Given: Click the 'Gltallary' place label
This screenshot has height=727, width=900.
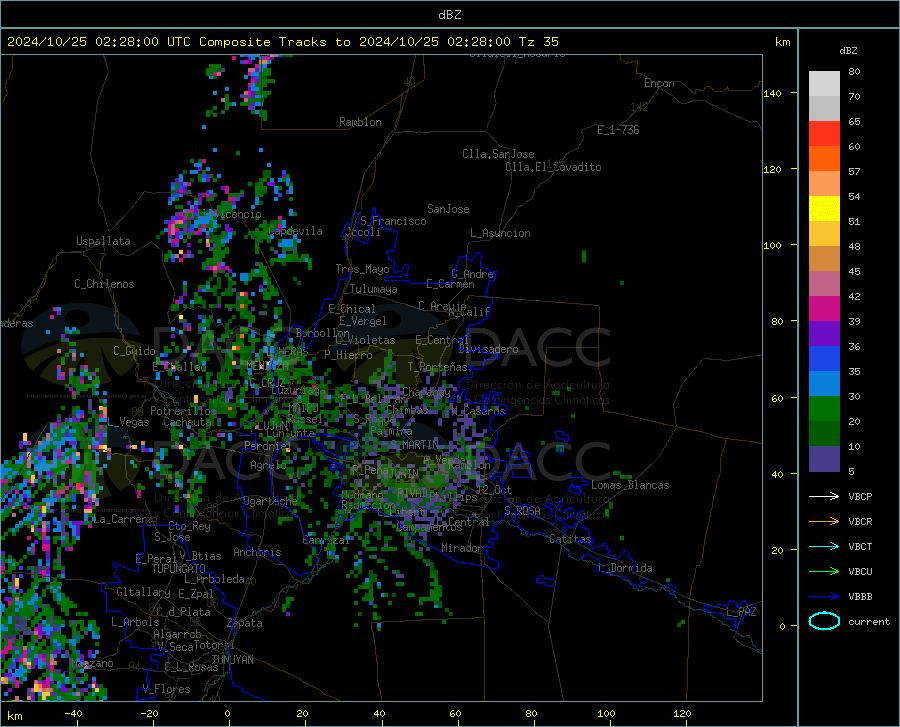Looking at the screenshot, I should [143, 592].
